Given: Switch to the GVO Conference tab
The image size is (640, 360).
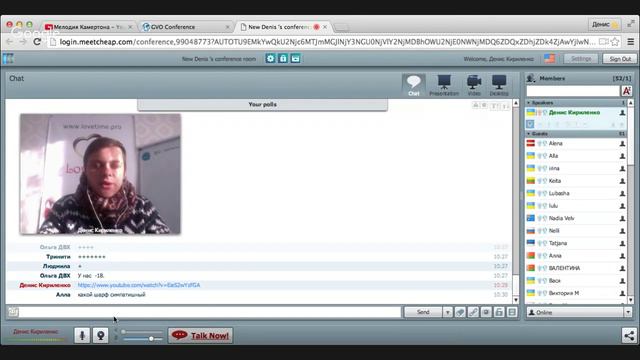Looking at the screenshot, I should 186,27.
